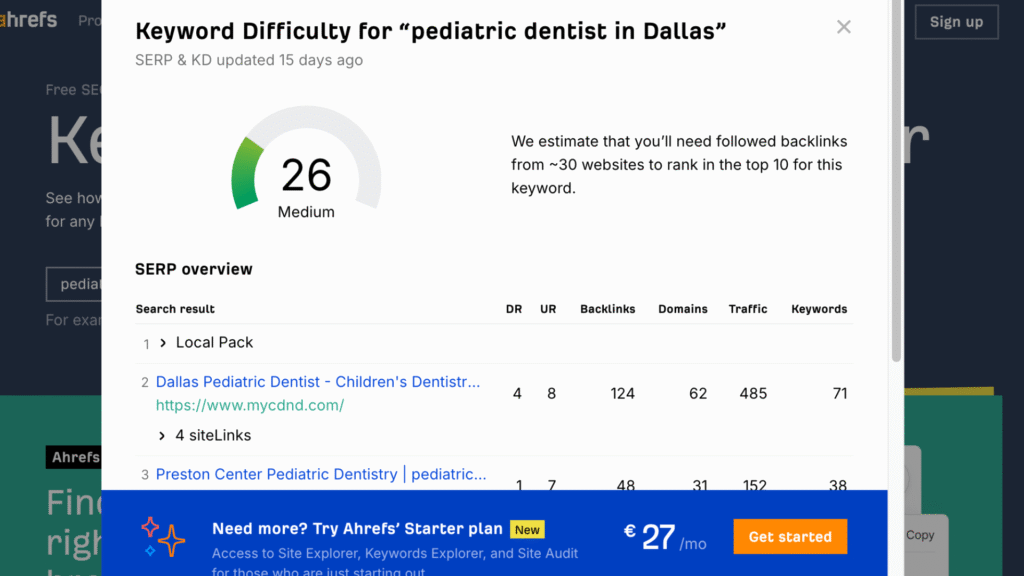1024x576 pixels.
Task: Click the DR column header
Action: [514, 309]
